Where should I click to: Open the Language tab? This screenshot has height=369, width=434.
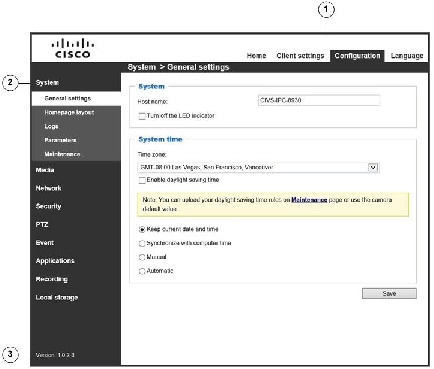[x=407, y=56]
